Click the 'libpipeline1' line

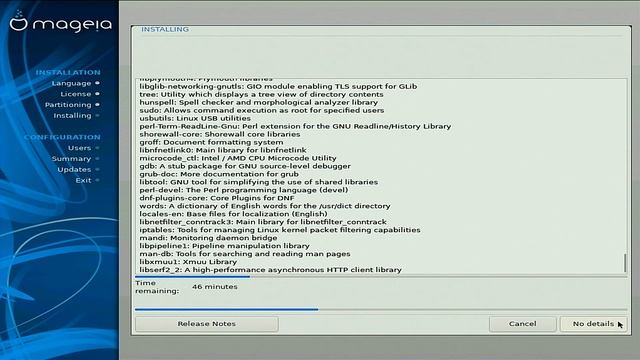pyautogui.click(x=224, y=246)
